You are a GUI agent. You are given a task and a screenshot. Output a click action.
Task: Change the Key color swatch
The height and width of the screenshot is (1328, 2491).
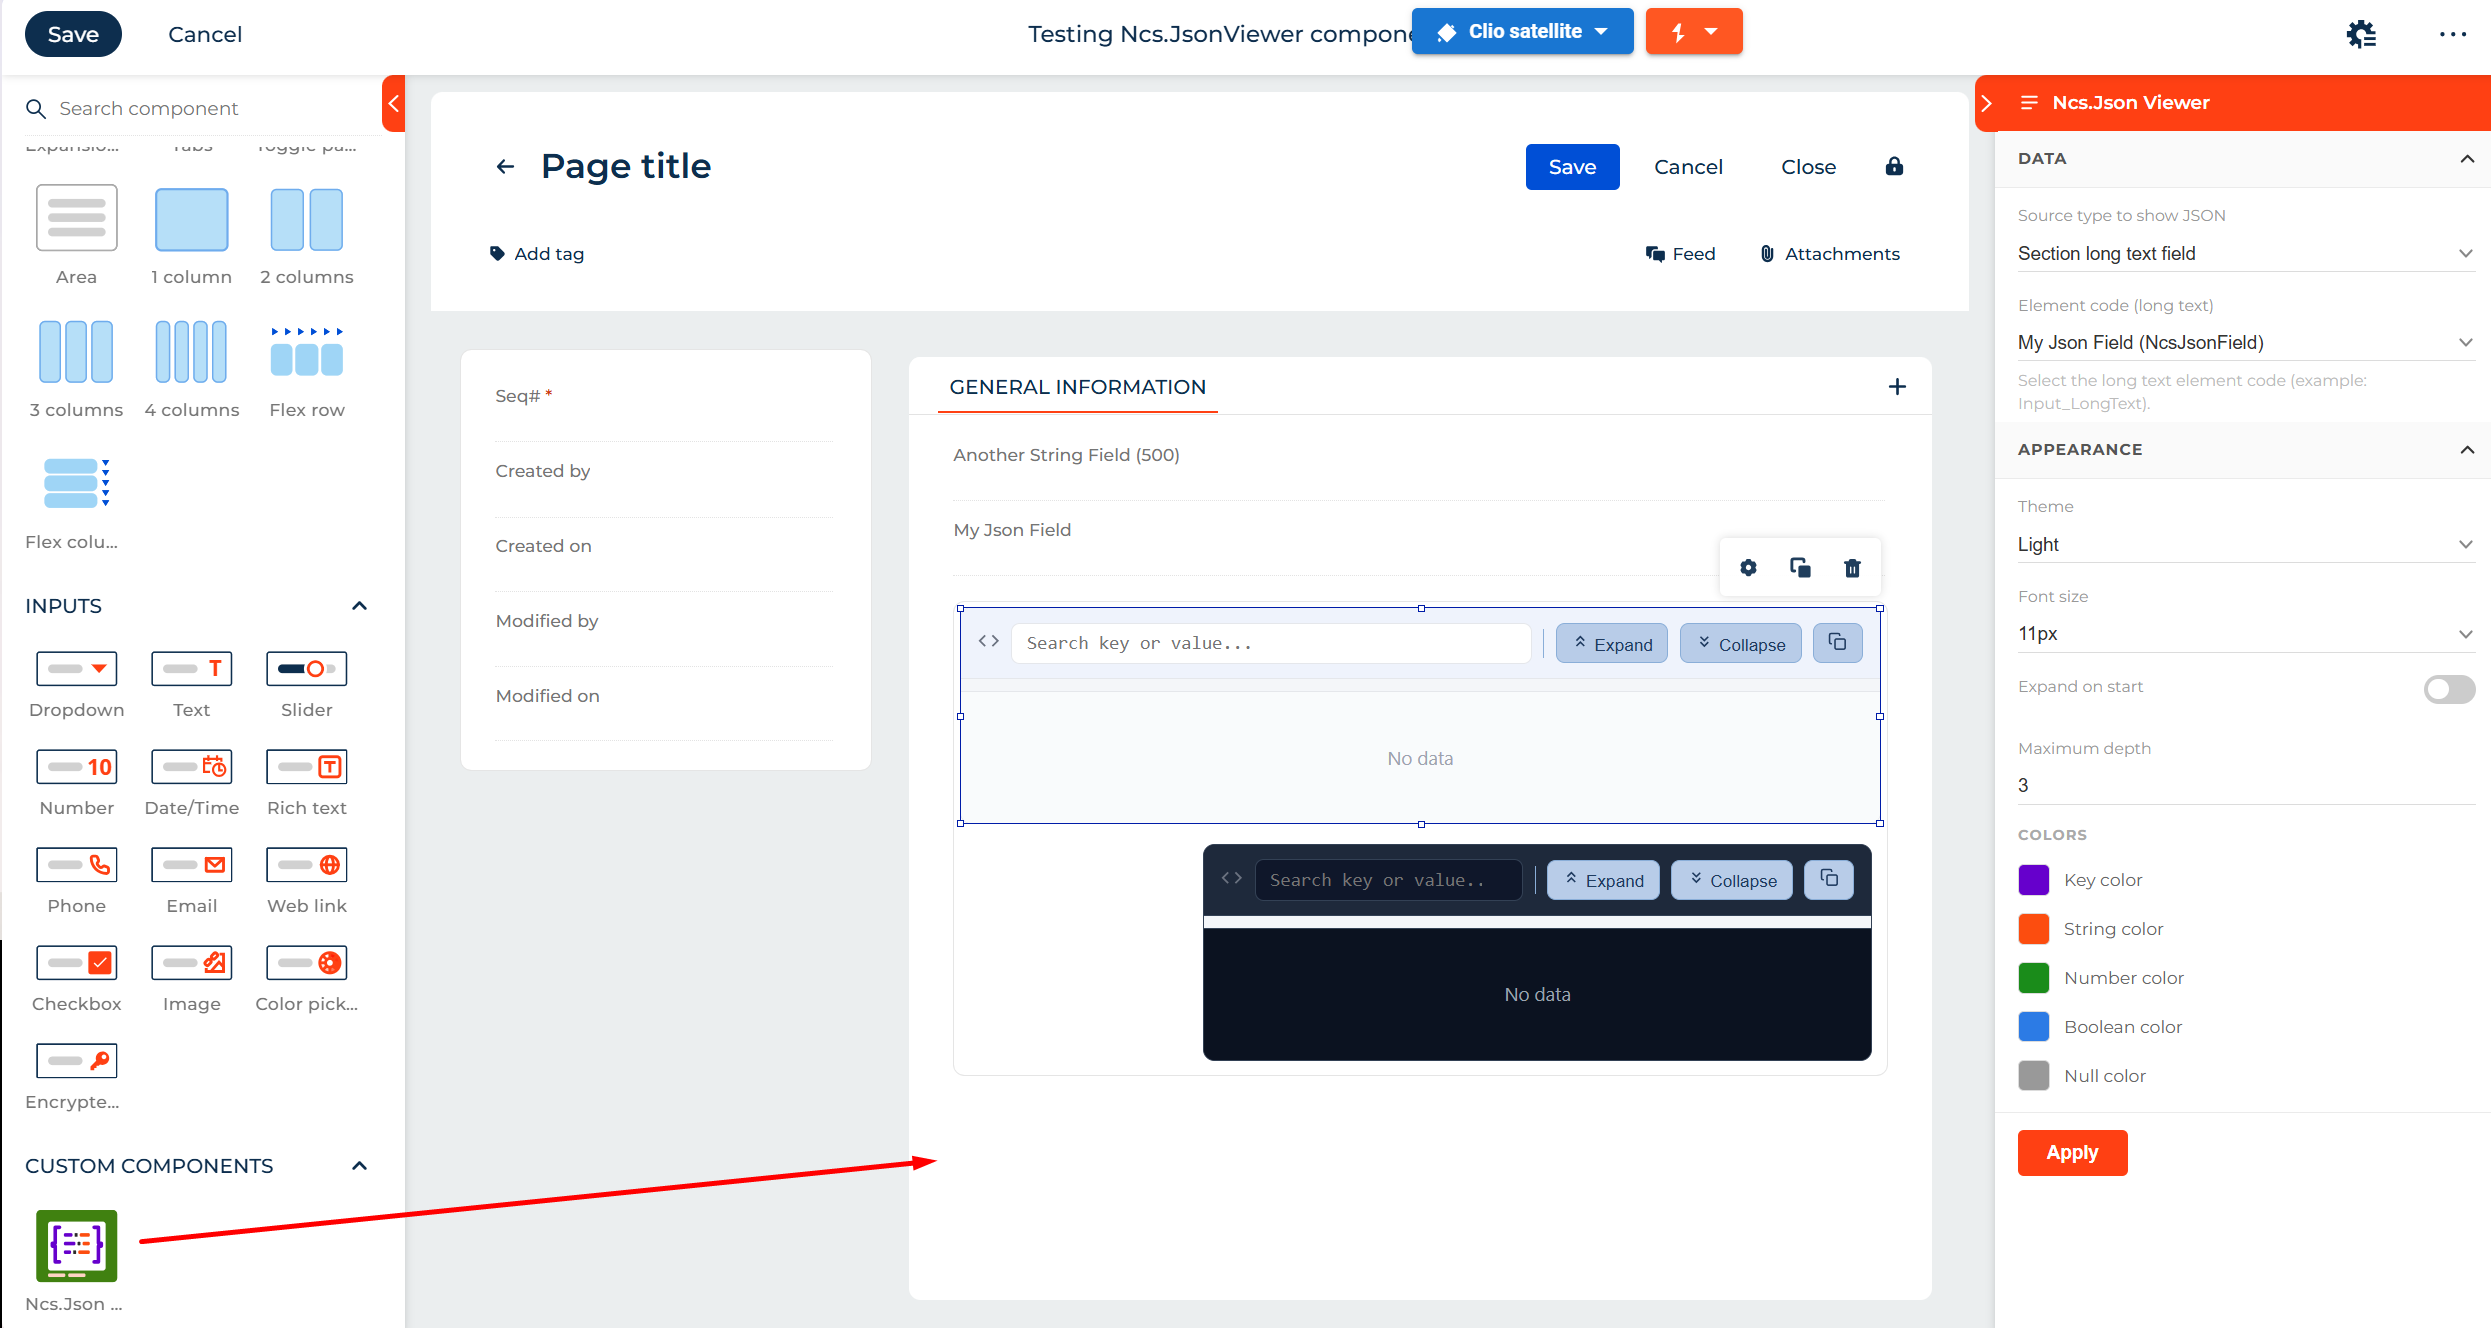[x=2034, y=880]
